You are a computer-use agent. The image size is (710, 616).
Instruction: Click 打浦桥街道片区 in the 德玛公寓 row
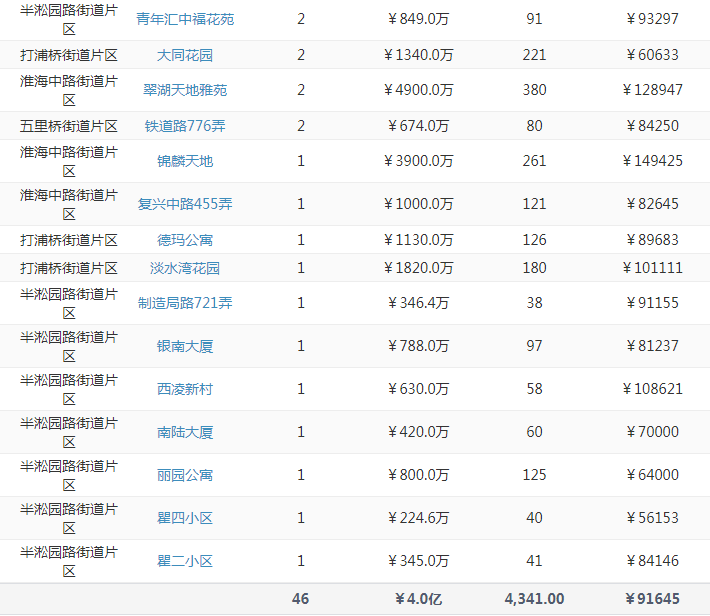69,240
